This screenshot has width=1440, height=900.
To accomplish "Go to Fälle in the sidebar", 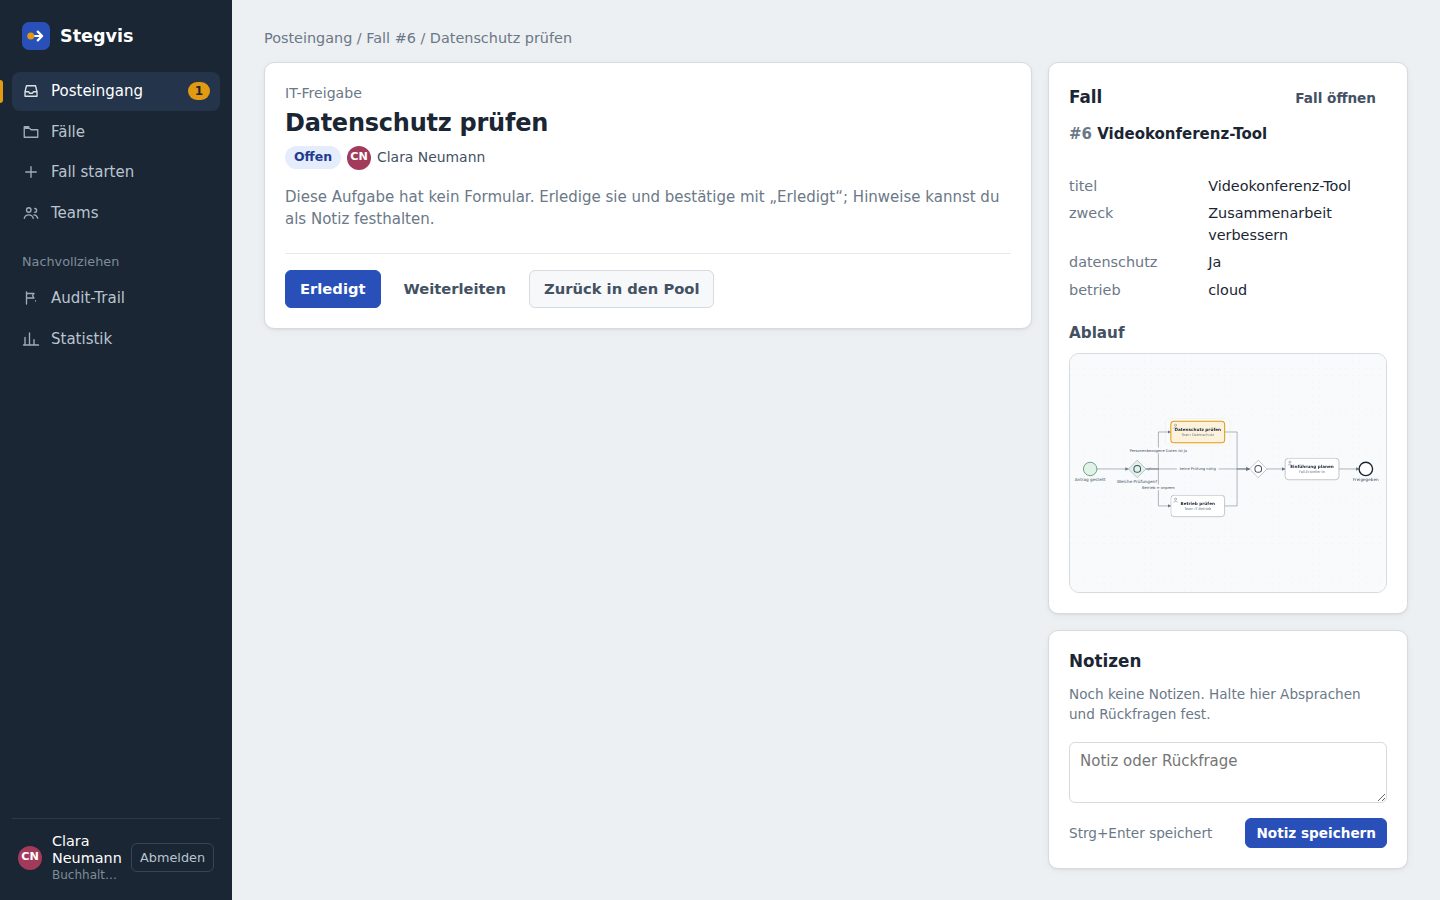I will tap(116, 132).
